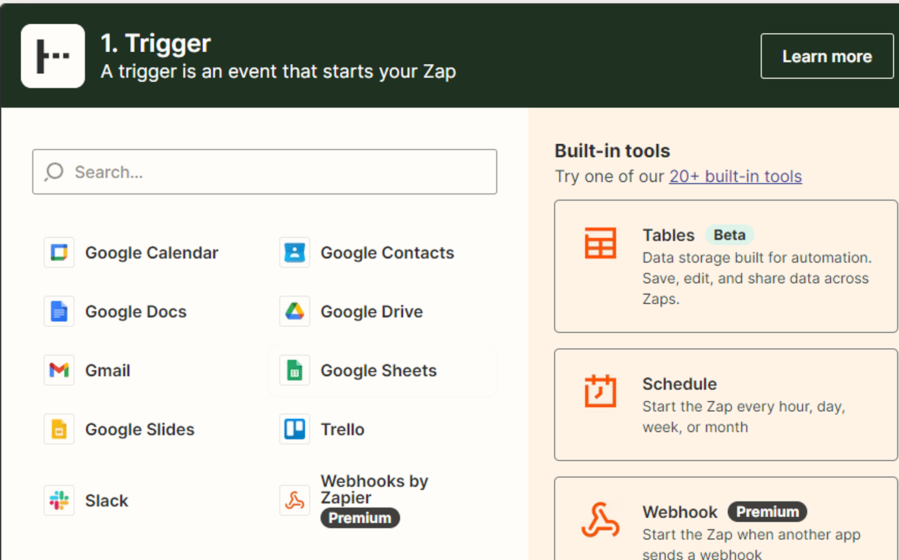Choose Google Contacts as trigger app
The height and width of the screenshot is (560, 899).
(x=387, y=253)
